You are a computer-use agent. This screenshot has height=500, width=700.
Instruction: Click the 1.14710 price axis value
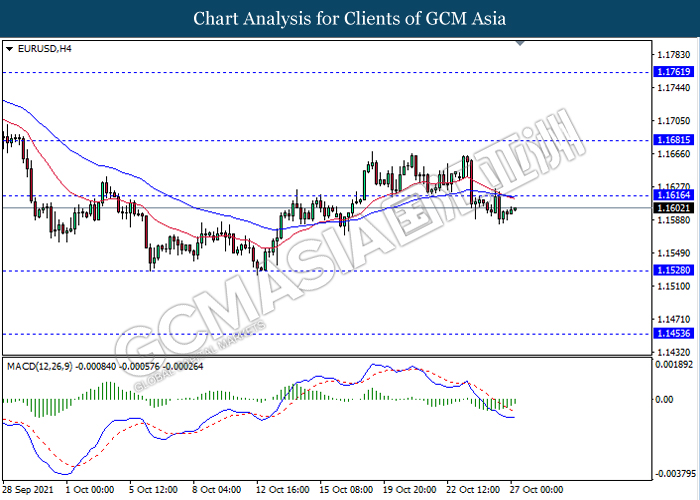click(674, 319)
